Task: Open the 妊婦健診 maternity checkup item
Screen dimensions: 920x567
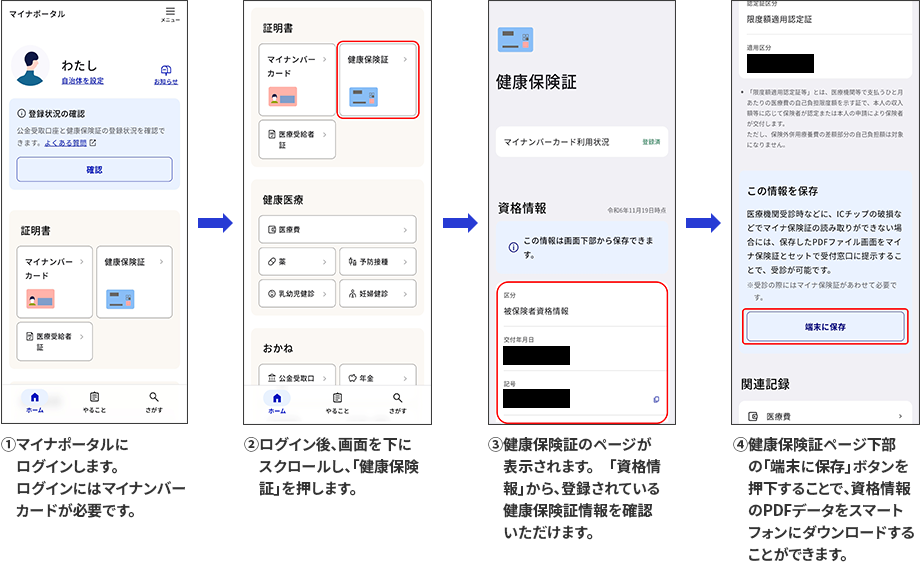Action: point(377,293)
